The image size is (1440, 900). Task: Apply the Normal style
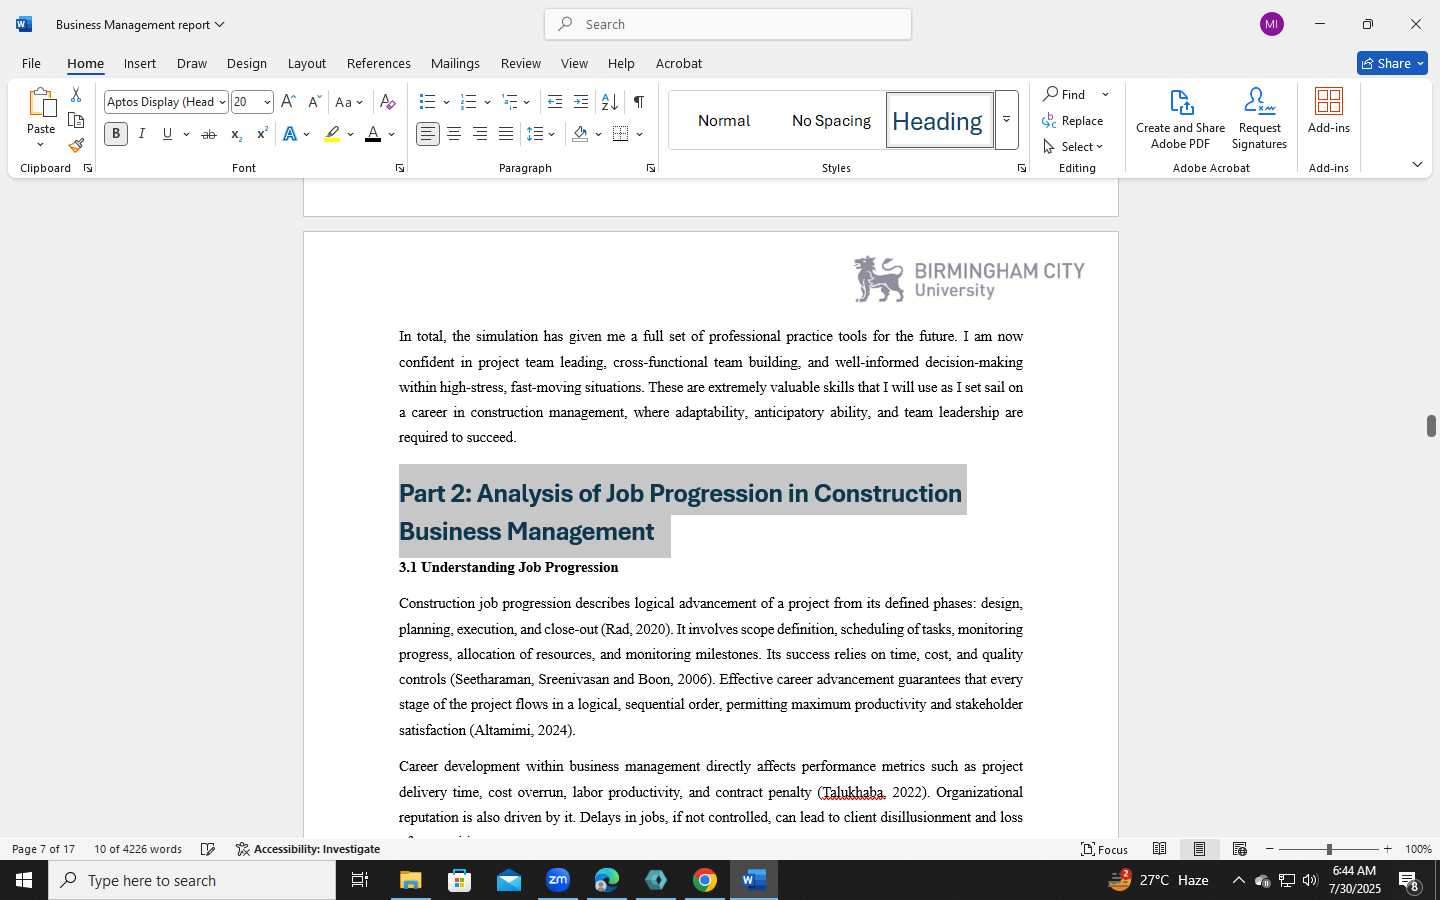(x=724, y=120)
